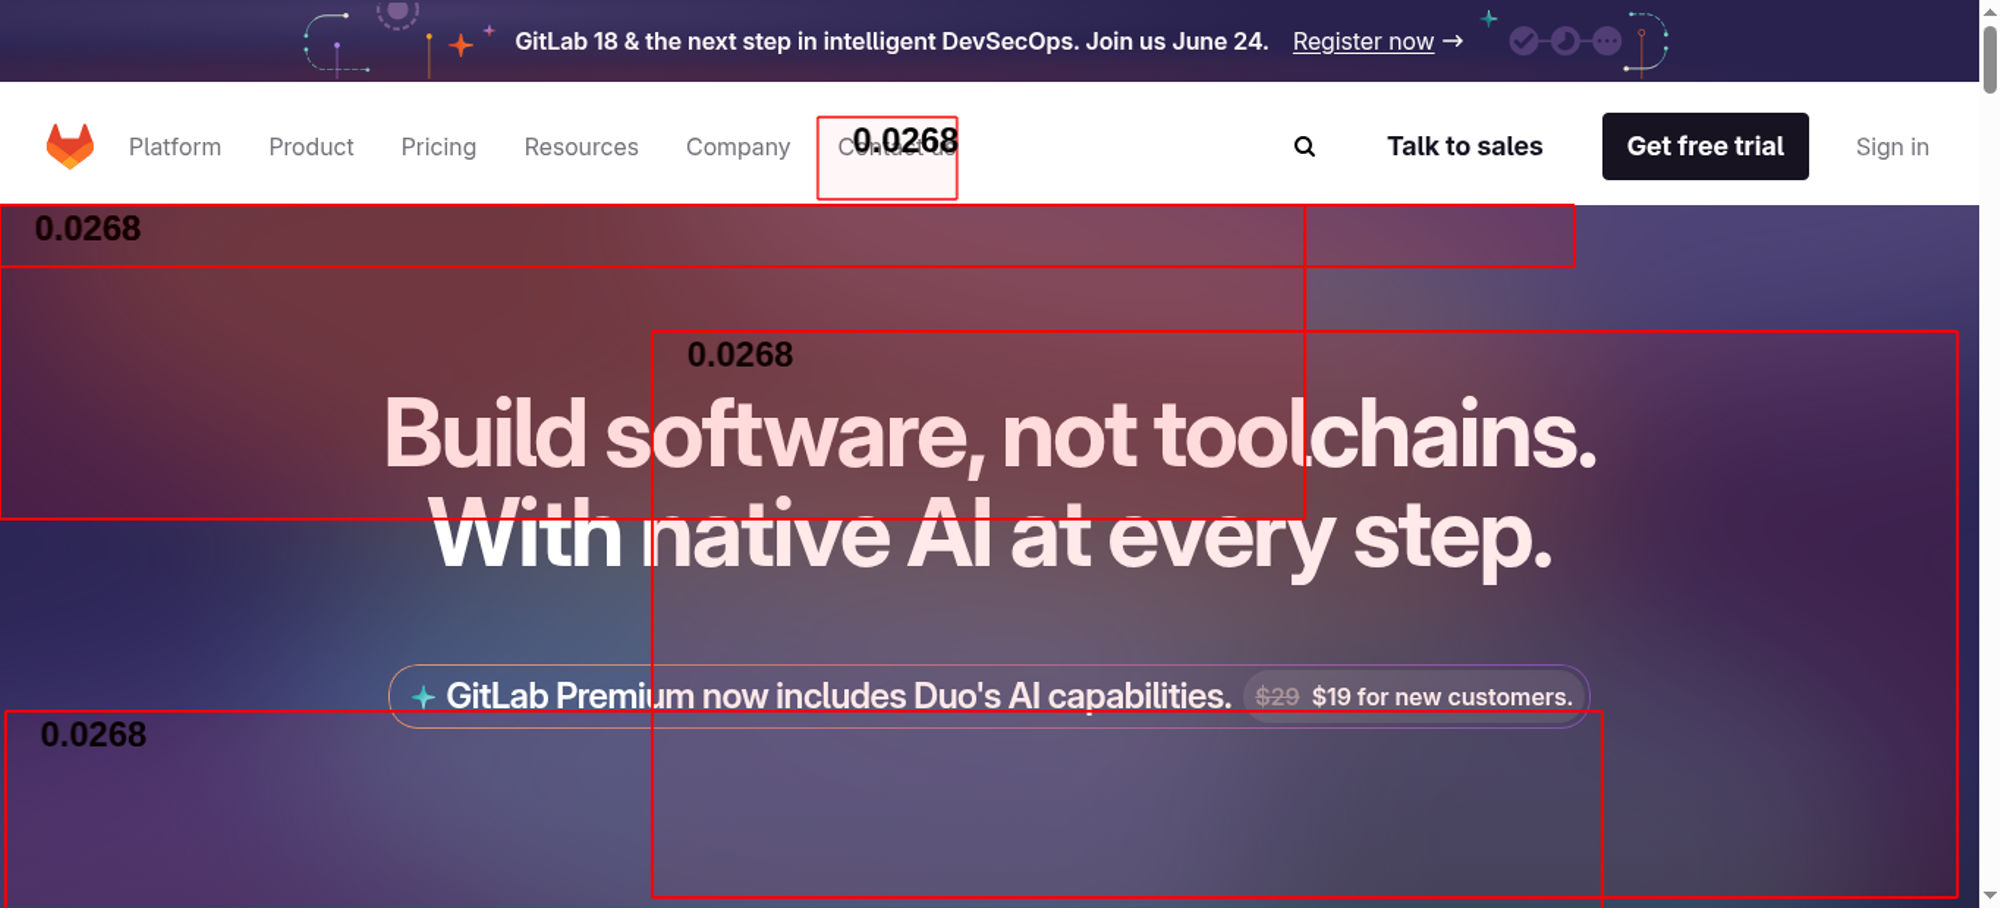Click the "Build software, not toolchains." headline

coord(990,434)
